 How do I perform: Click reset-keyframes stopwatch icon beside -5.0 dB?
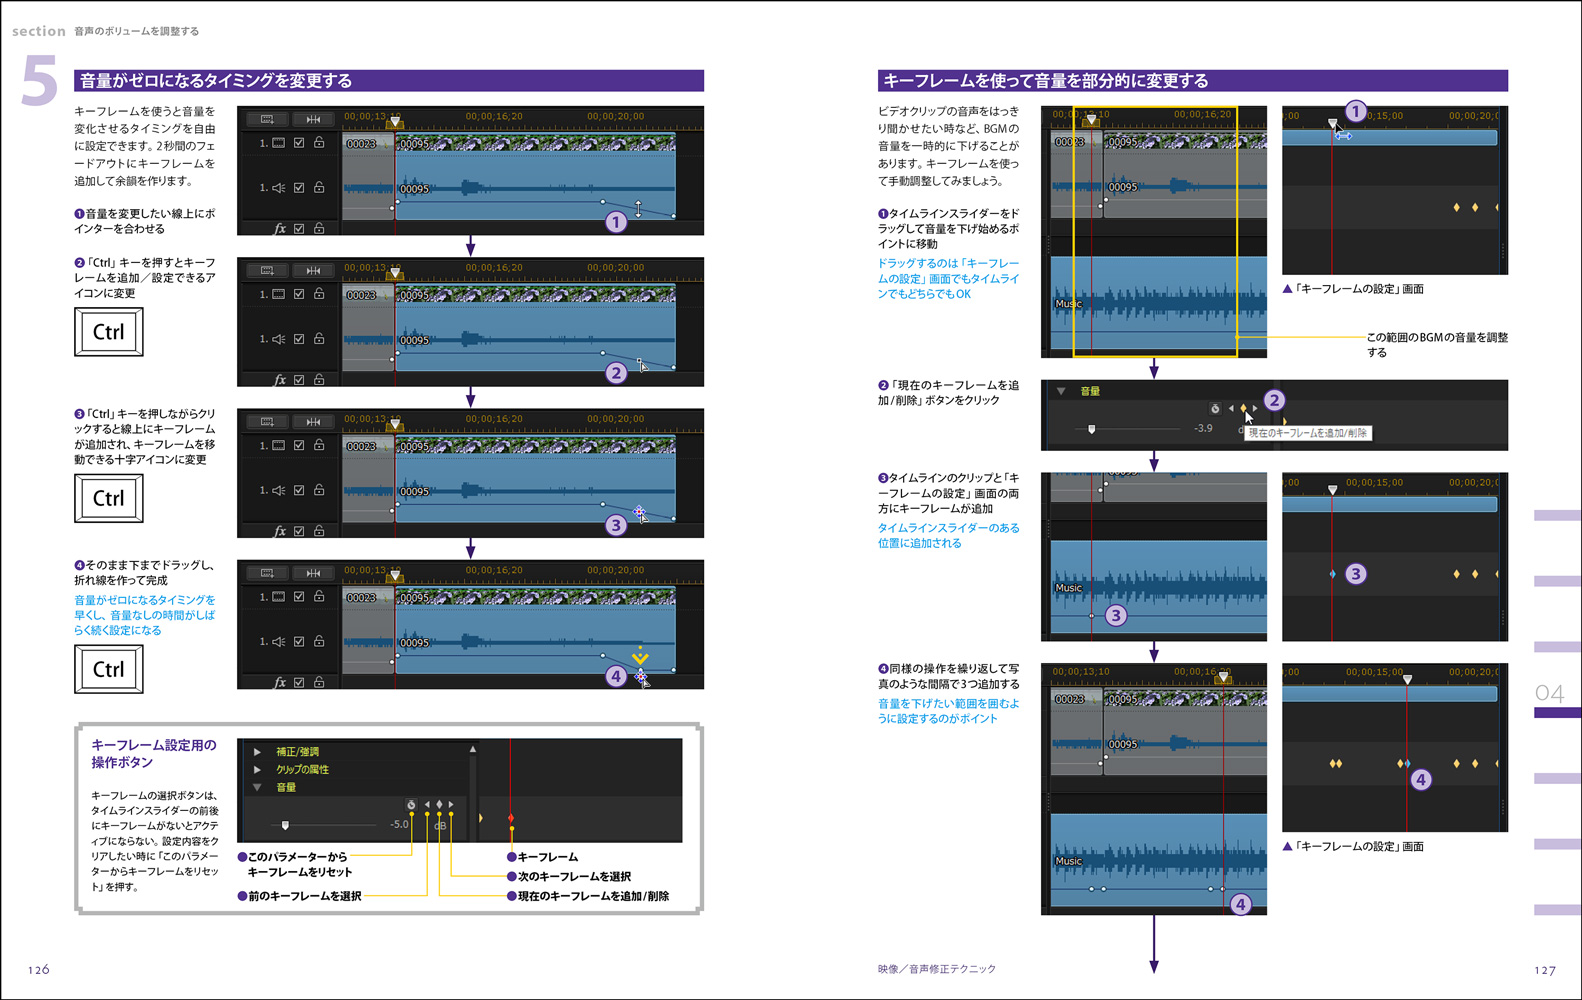pyautogui.click(x=411, y=804)
